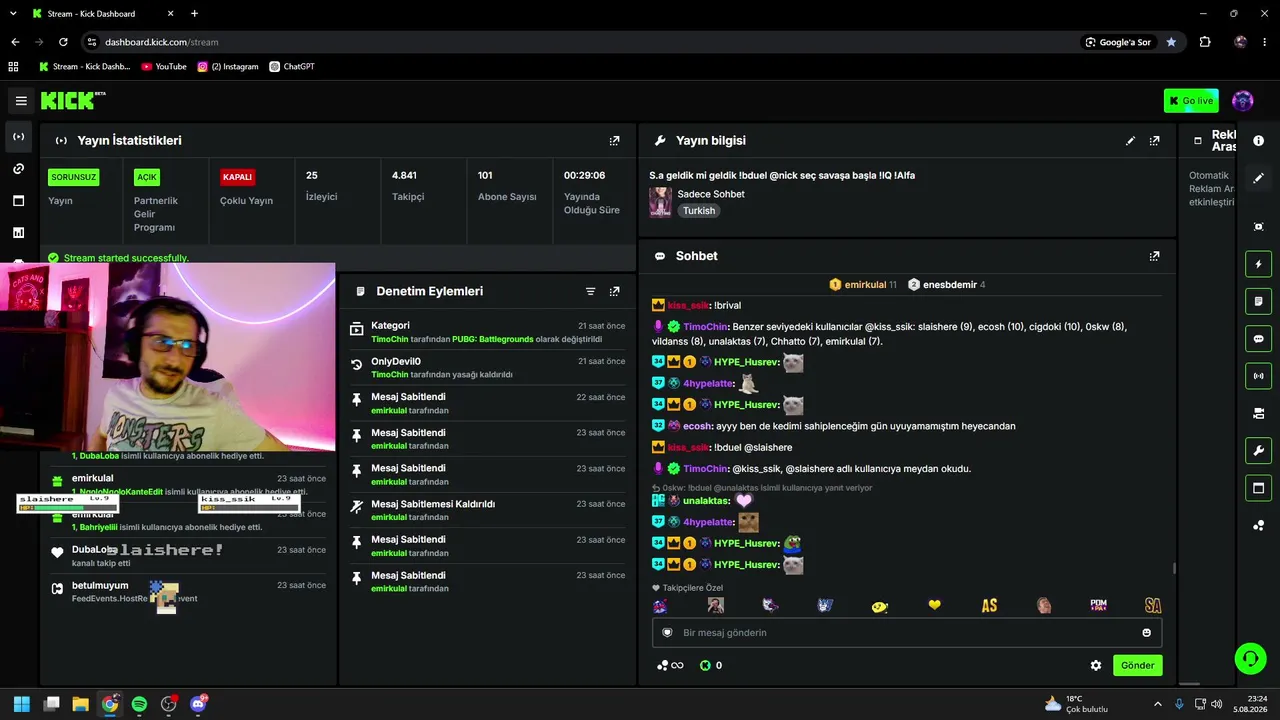Select the Kategori moderation action row
The width and height of the screenshot is (1280, 720).
tap(487, 332)
